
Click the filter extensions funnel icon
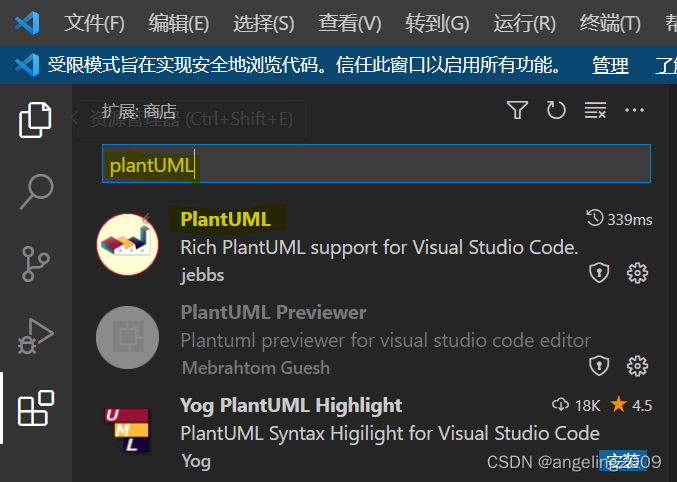point(517,110)
